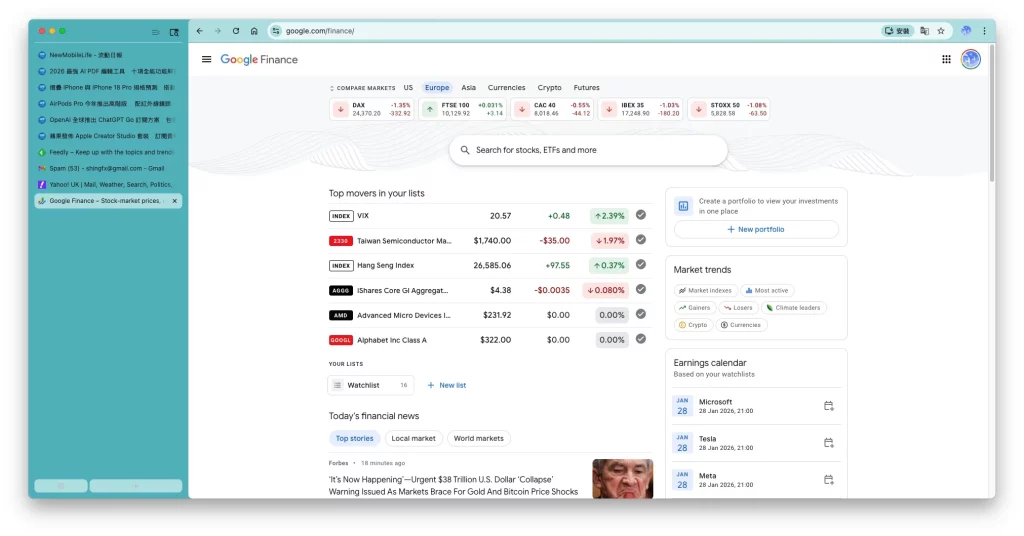Image resolution: width=1024 pixels, height=536 pixels.
Task: Switch to the Asia markets tab
Action: tap(468, 88)
